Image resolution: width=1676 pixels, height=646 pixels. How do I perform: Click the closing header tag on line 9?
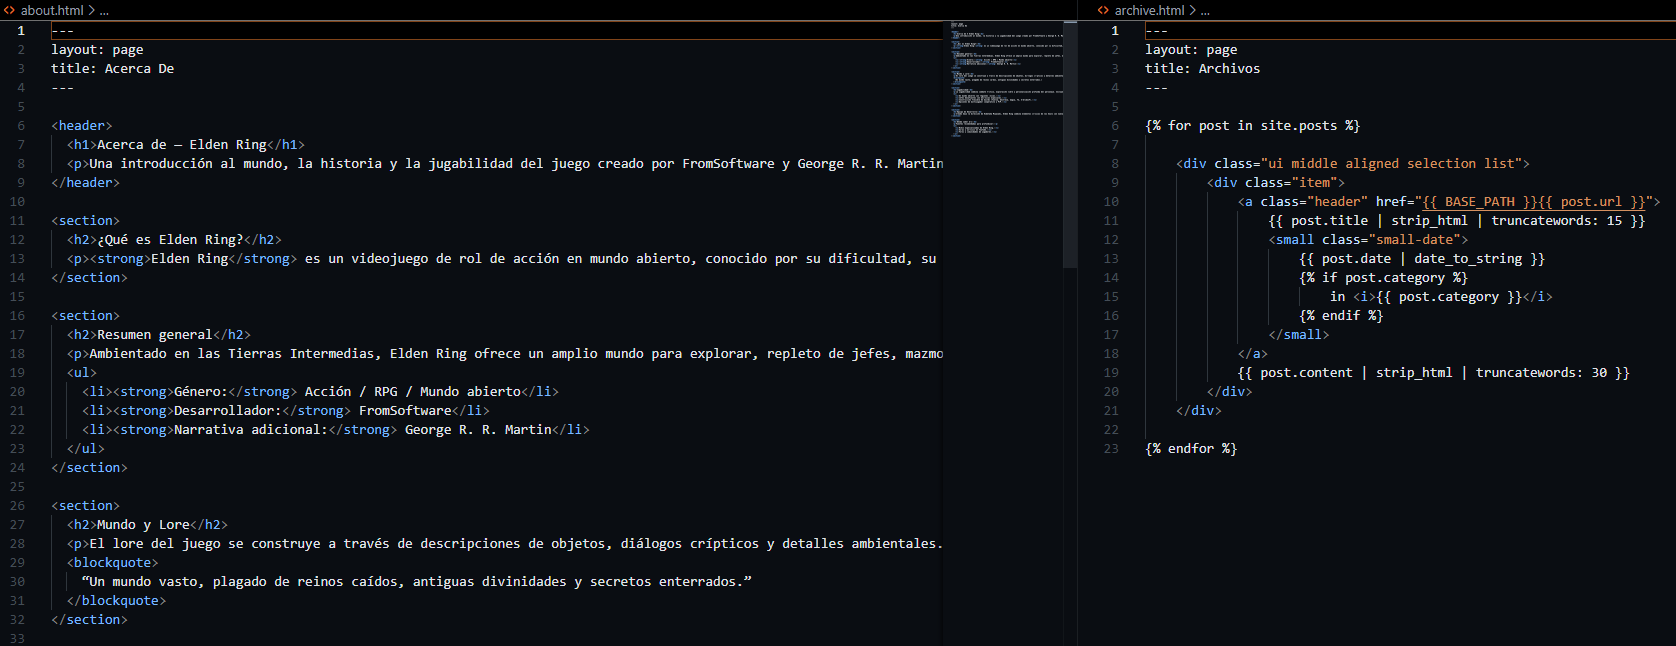coord(85,183)
